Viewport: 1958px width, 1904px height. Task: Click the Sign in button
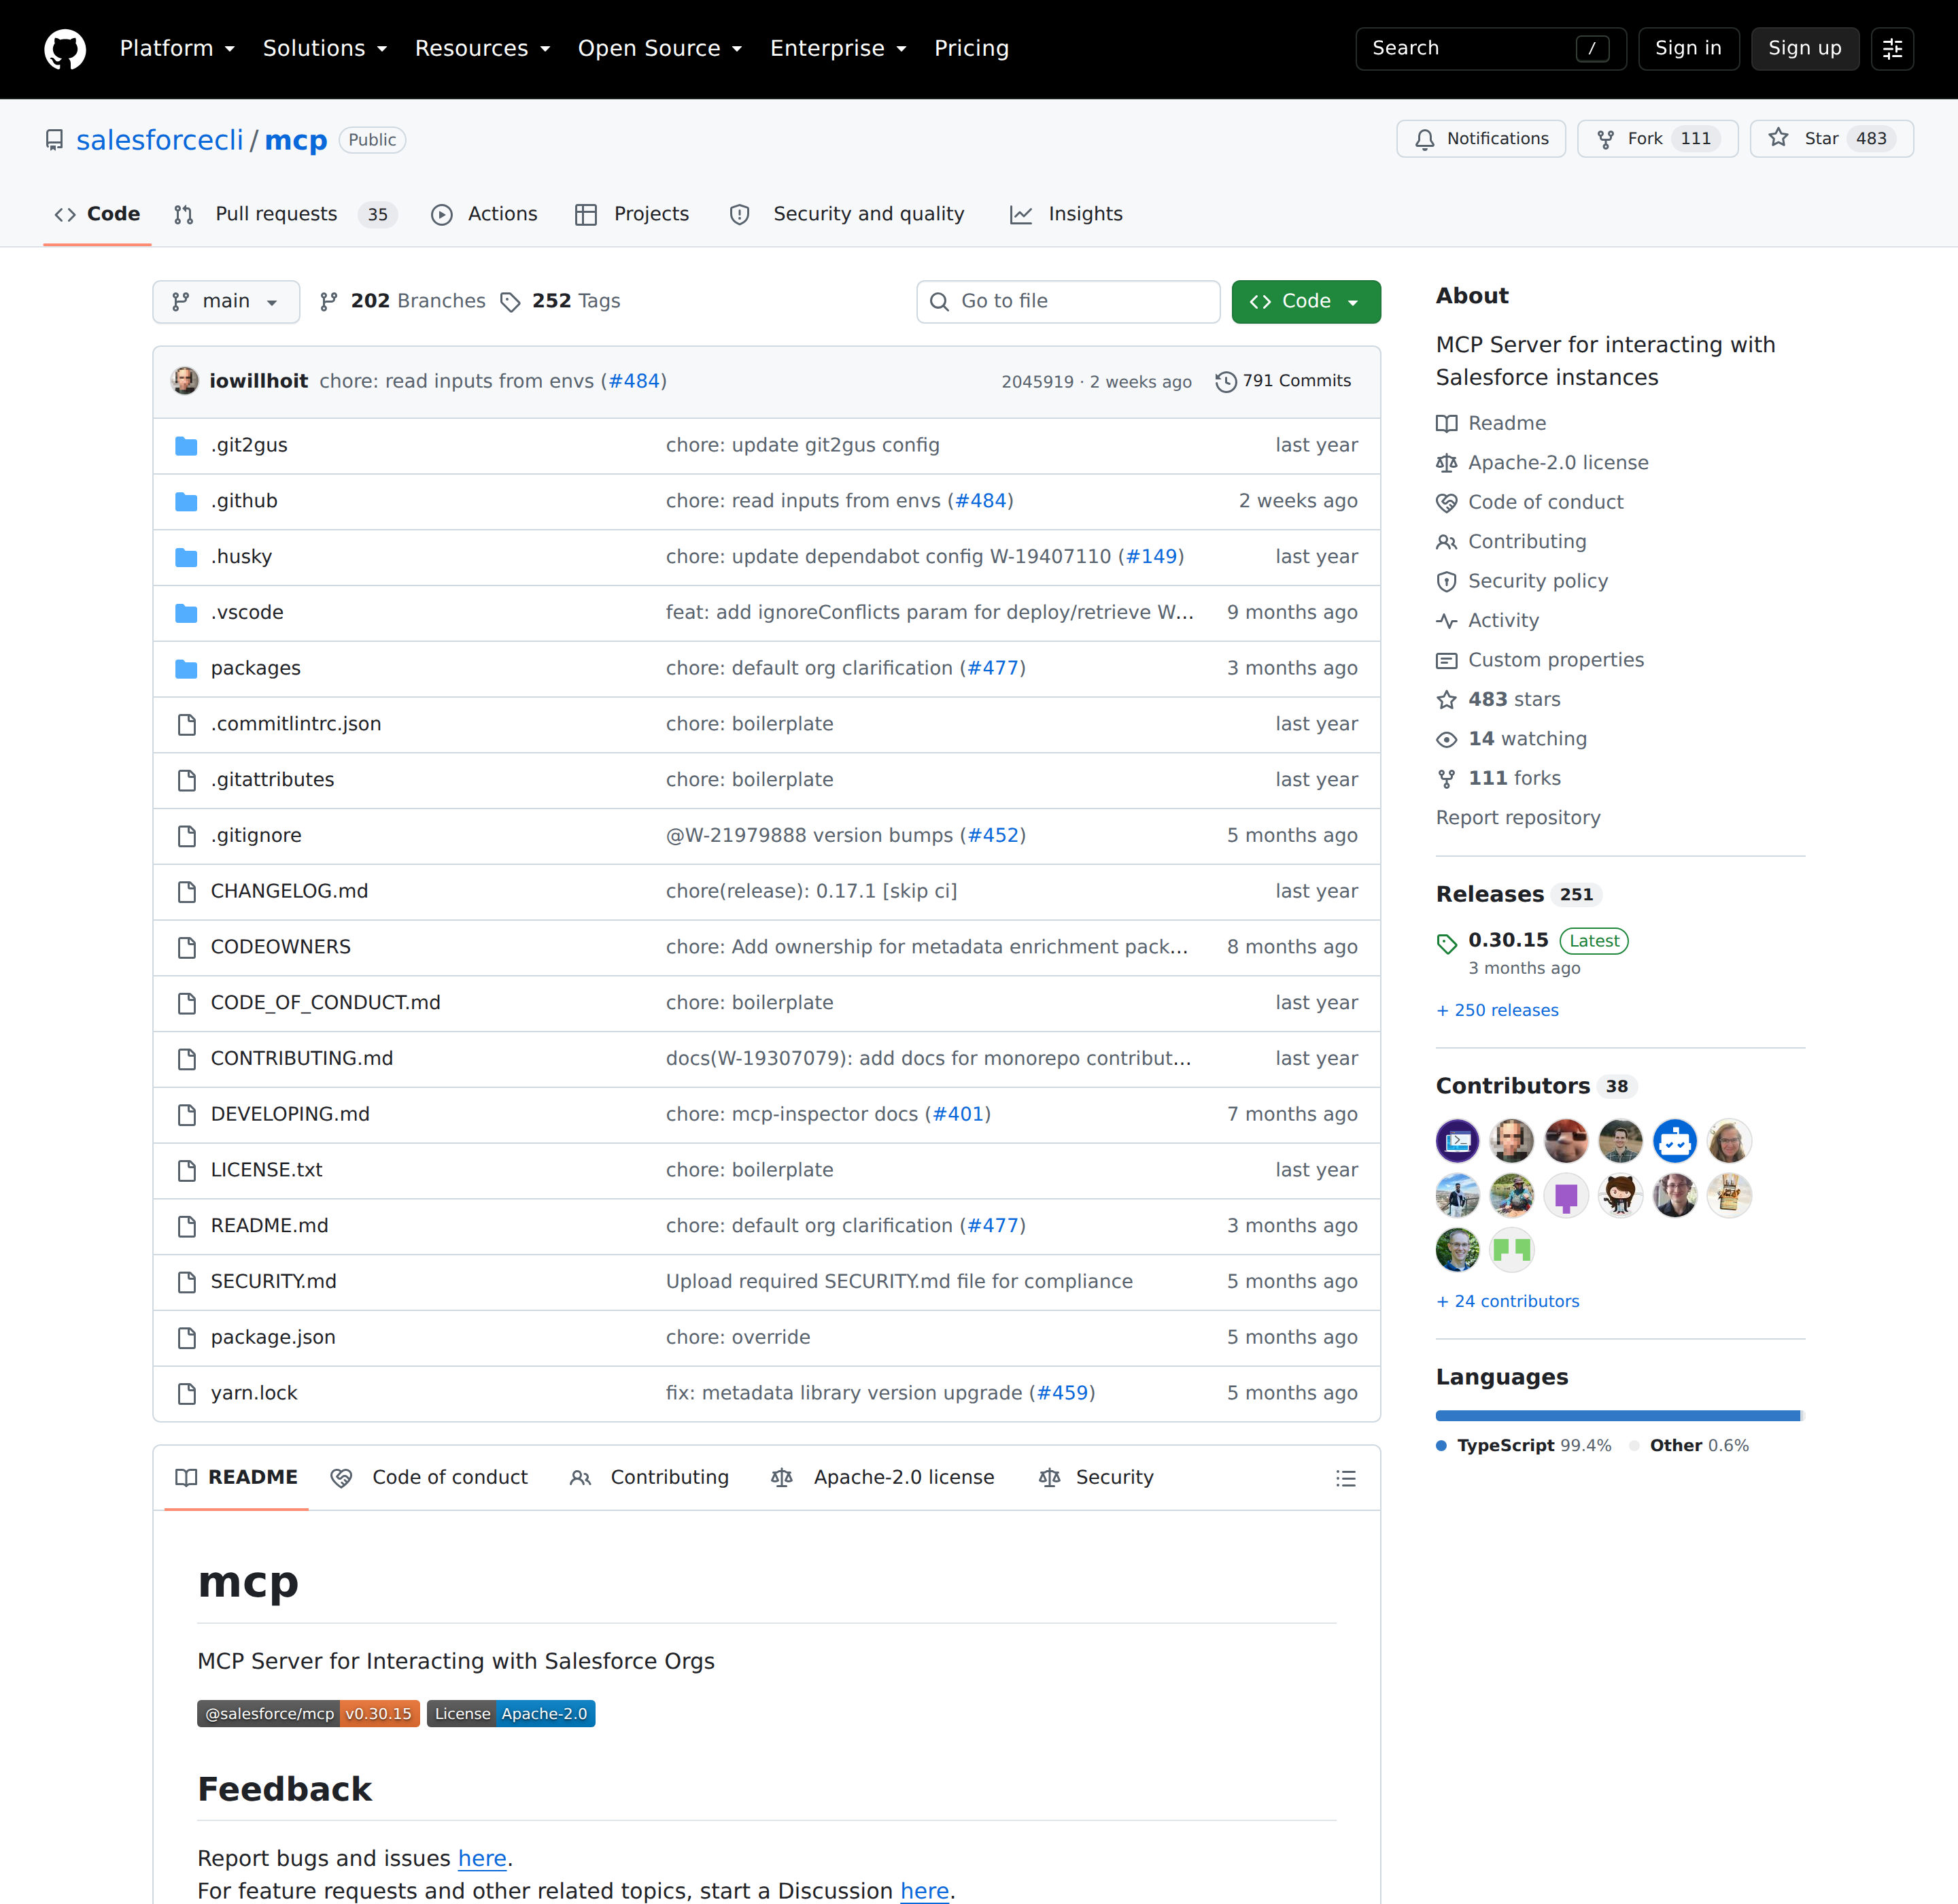pyautogui.click(x=1688, y=49)
